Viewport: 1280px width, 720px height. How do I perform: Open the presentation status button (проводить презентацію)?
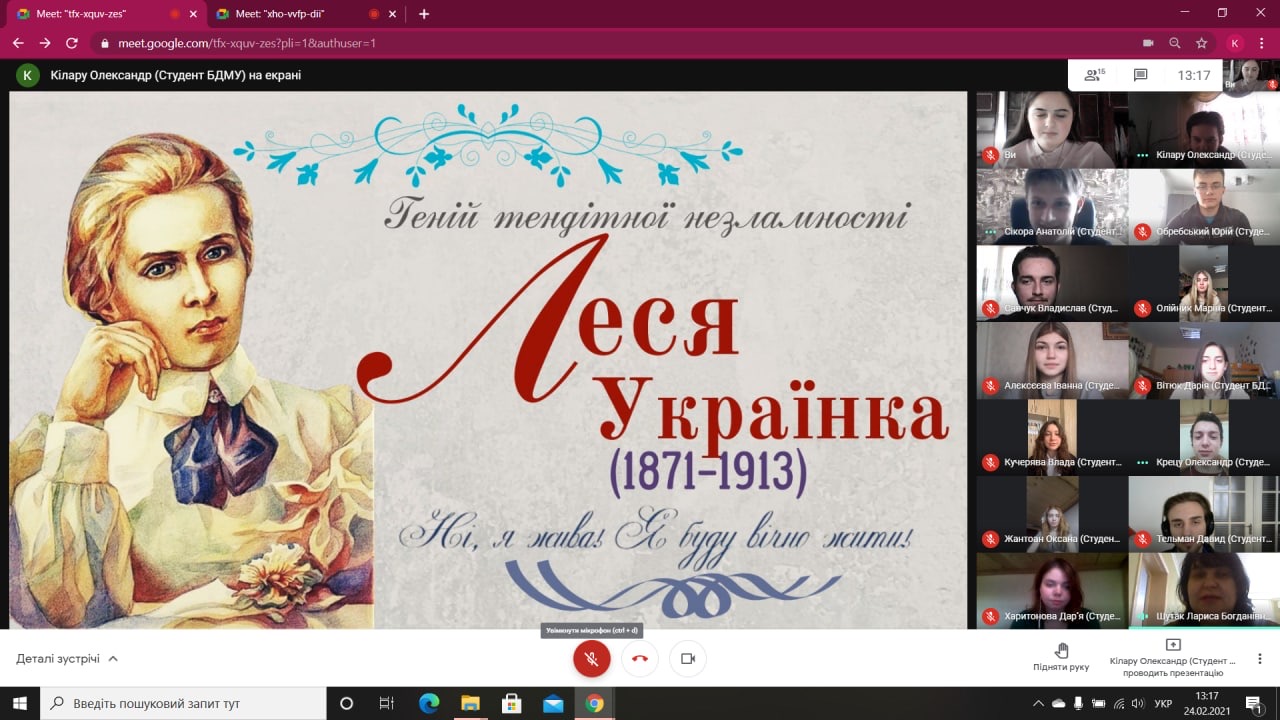(1173, 658)
